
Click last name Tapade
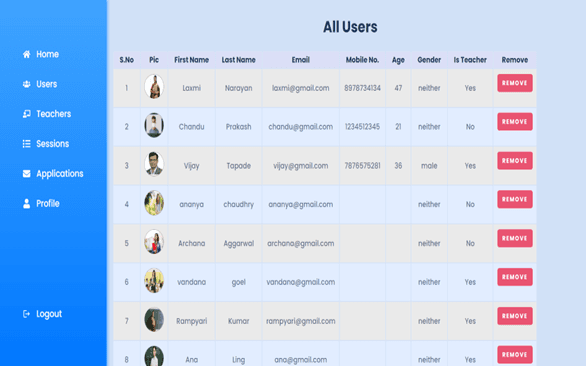pos(238,166)
